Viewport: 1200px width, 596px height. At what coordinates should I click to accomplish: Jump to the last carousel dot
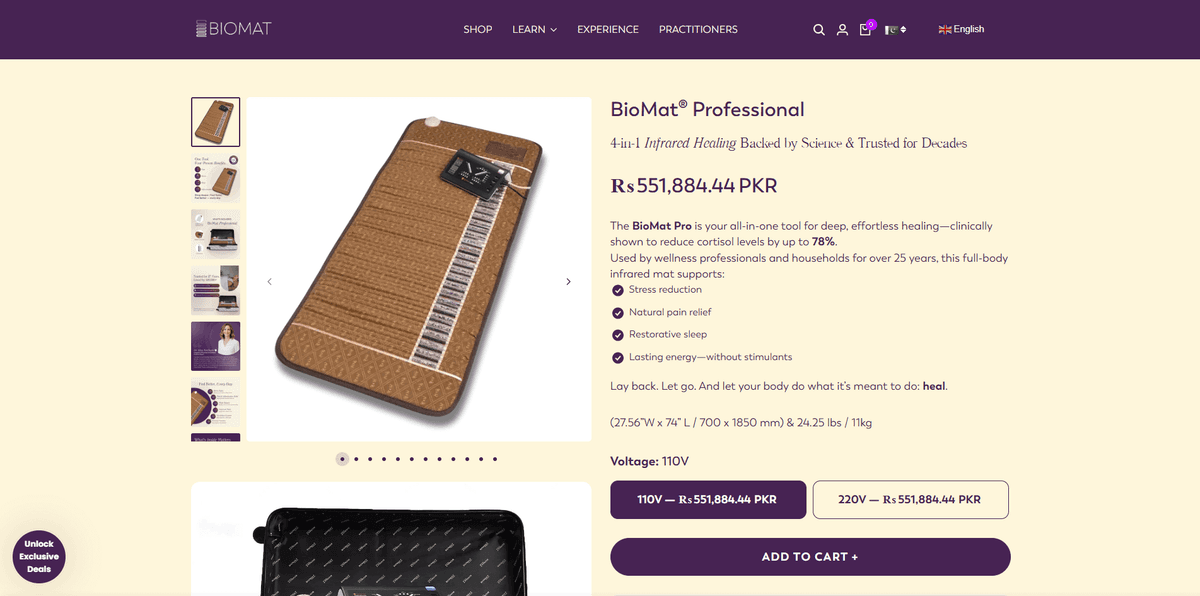point(495,459)
